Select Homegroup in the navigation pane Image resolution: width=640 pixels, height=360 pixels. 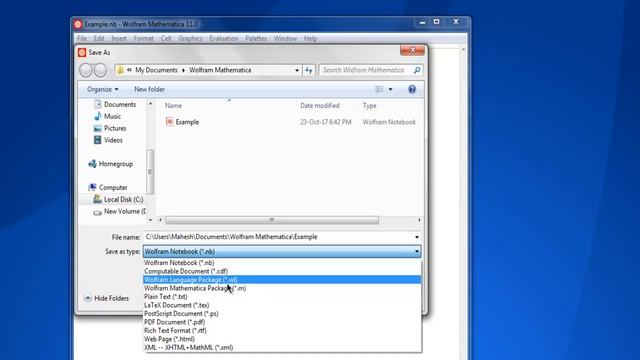tap(111, 164)
